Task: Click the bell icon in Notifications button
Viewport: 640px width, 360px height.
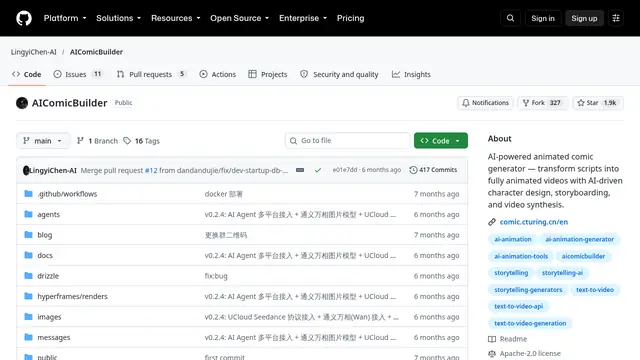Action: tap(466, 103)
